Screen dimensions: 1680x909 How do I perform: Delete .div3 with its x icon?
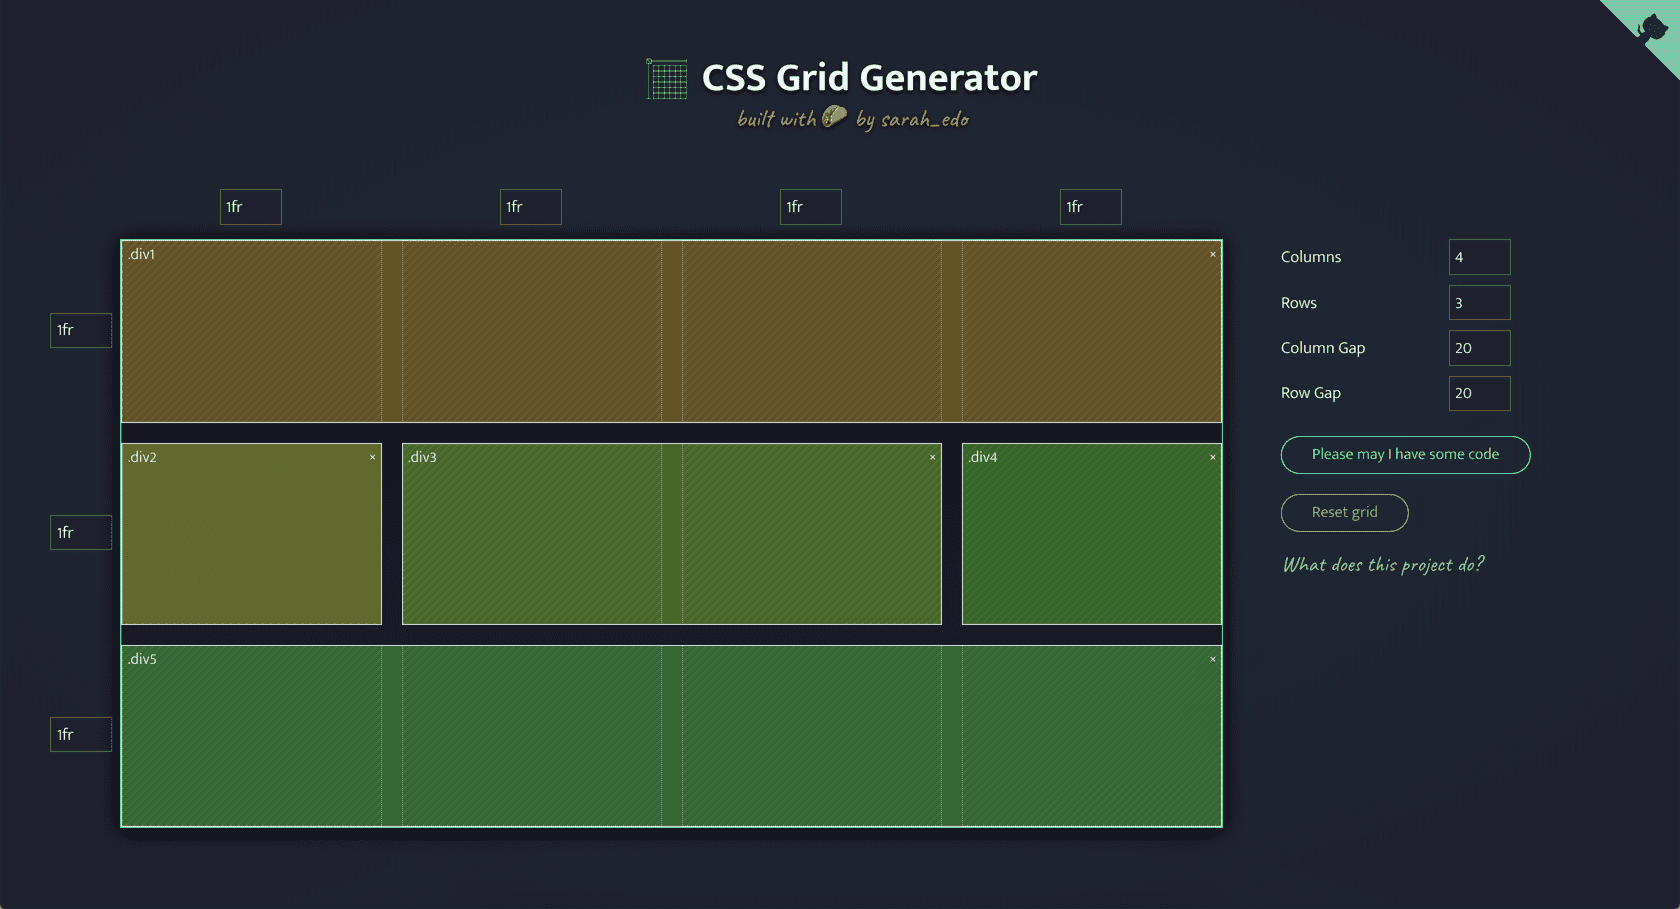coord(933,457)
